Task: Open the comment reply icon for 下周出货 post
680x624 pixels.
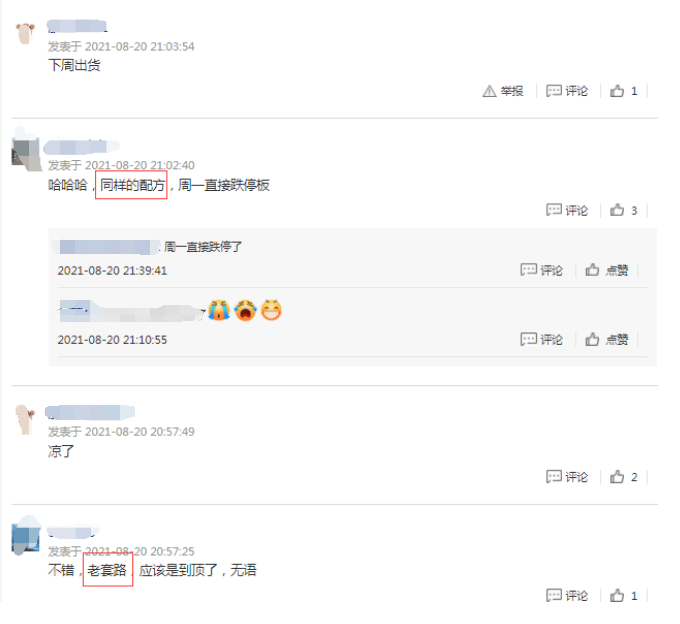Action: pyautogui.click(x=567, y=91)
